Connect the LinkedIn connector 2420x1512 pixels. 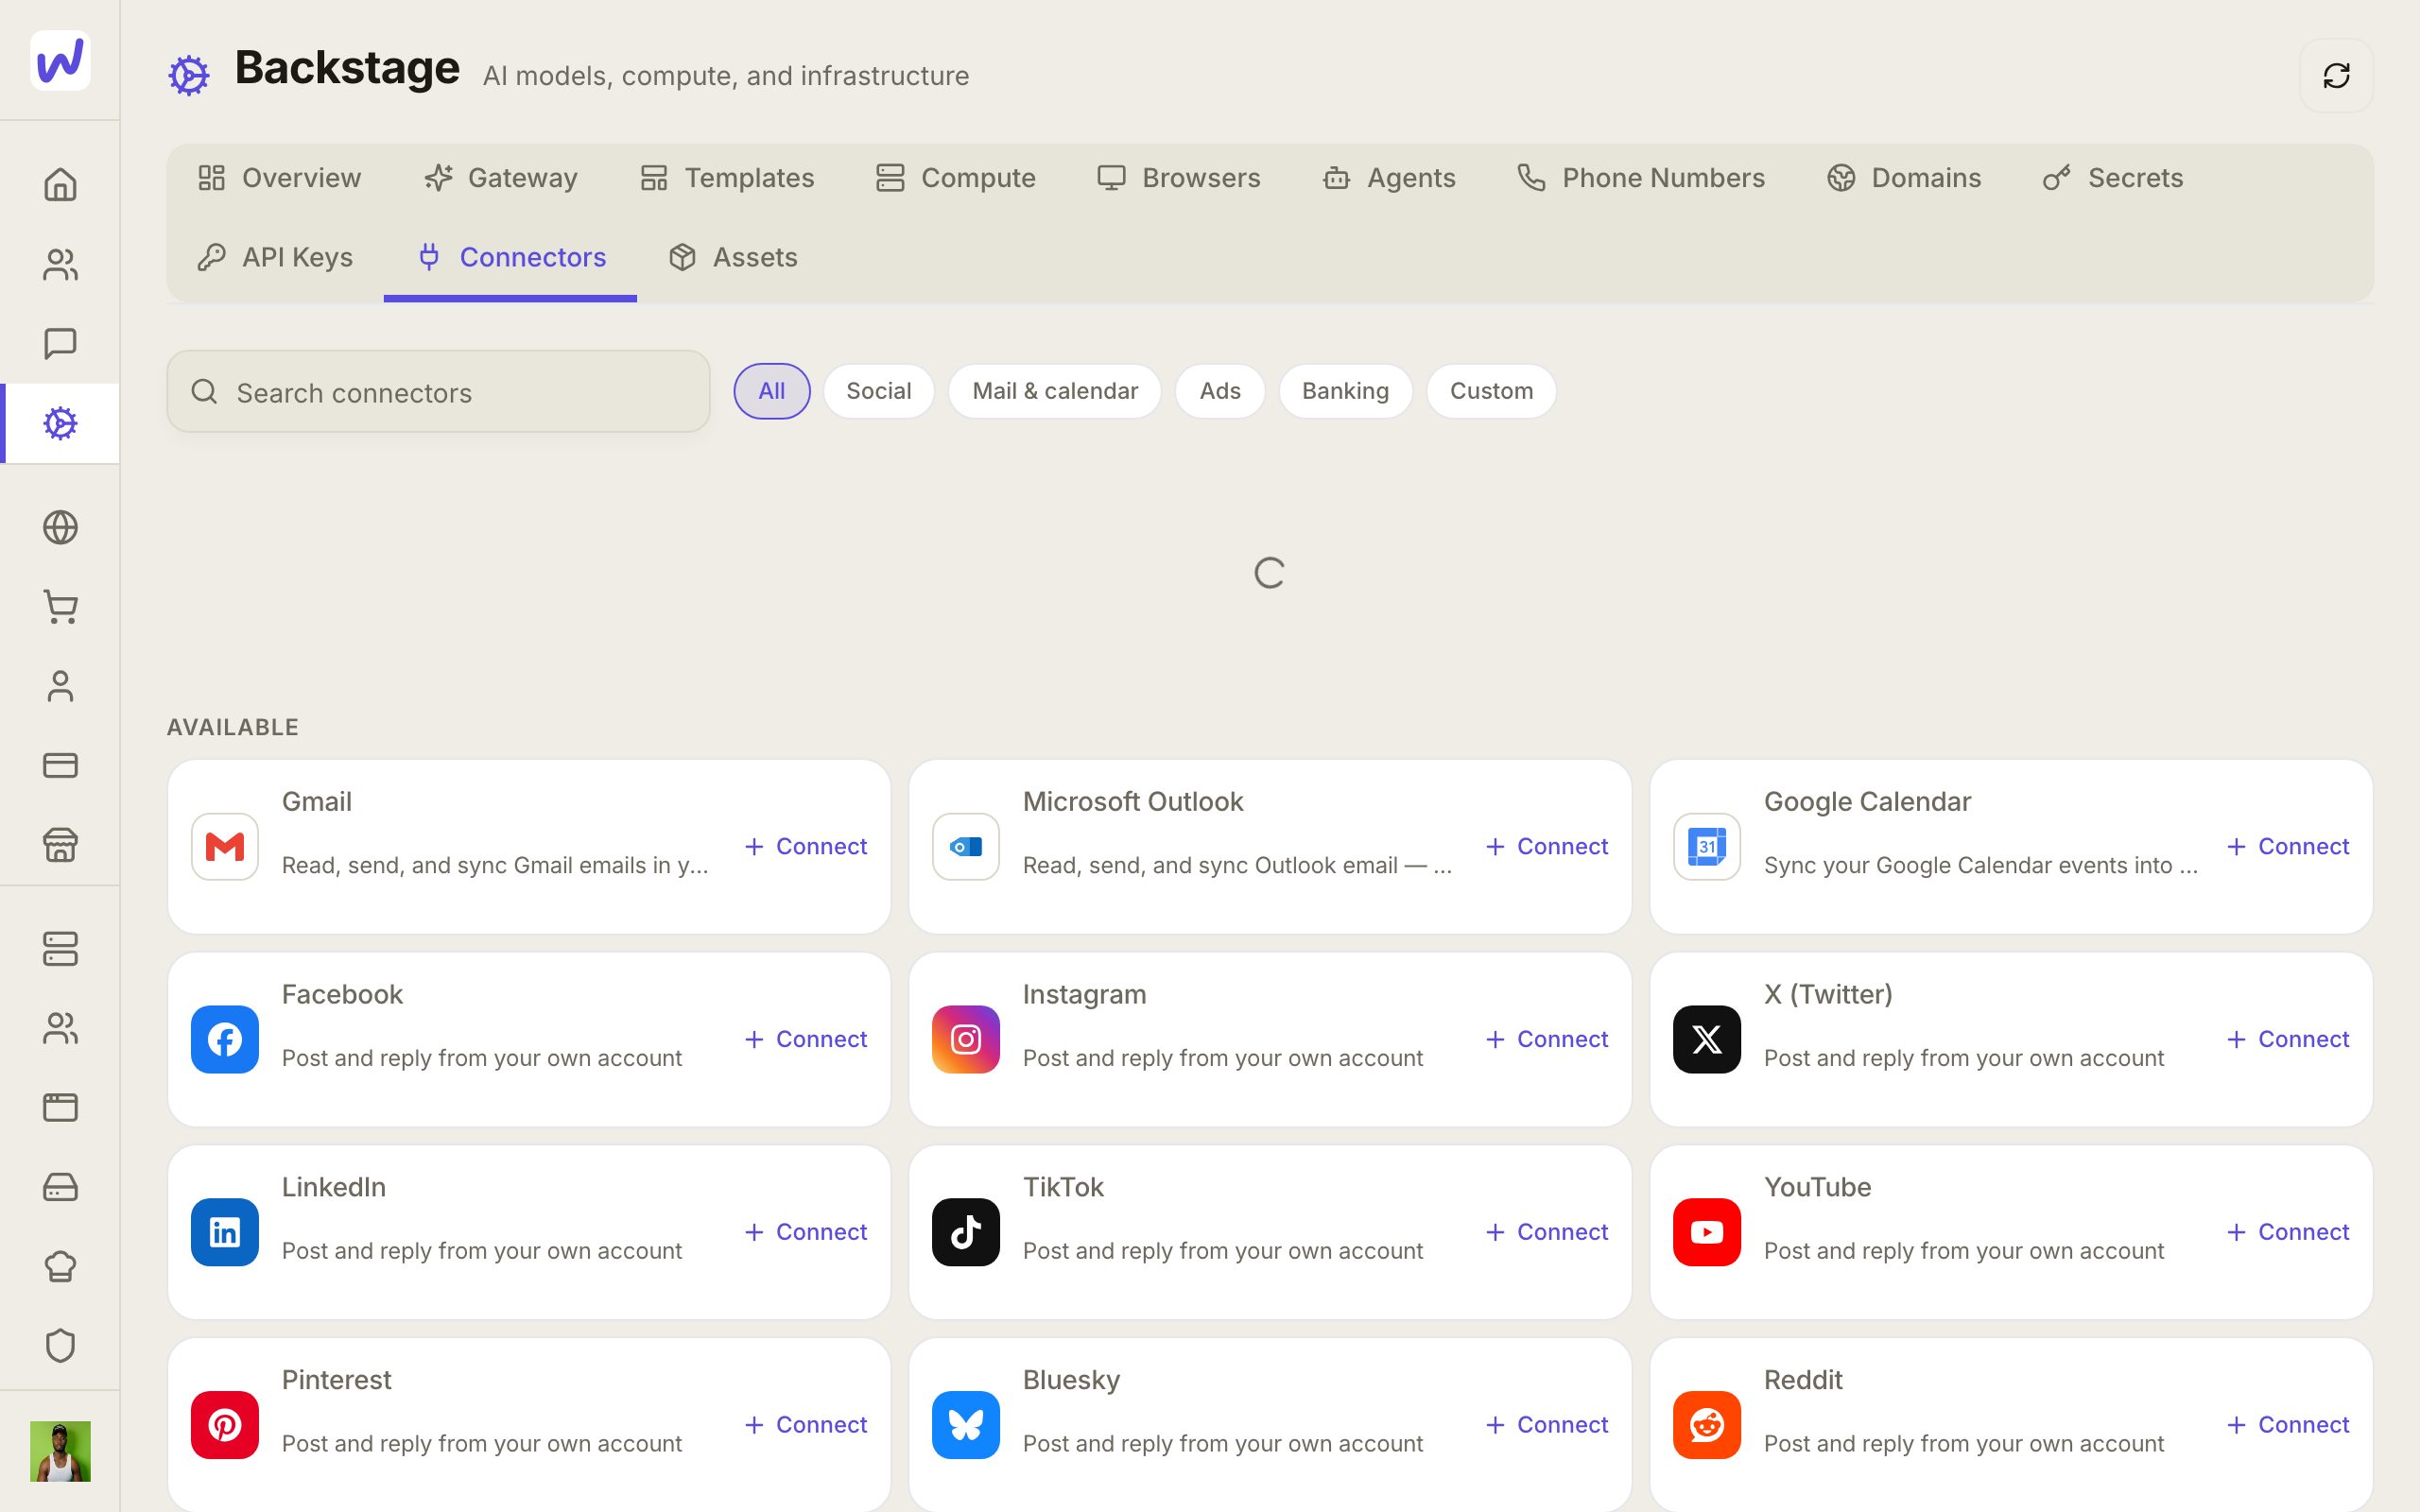(x=806, y=1232)
